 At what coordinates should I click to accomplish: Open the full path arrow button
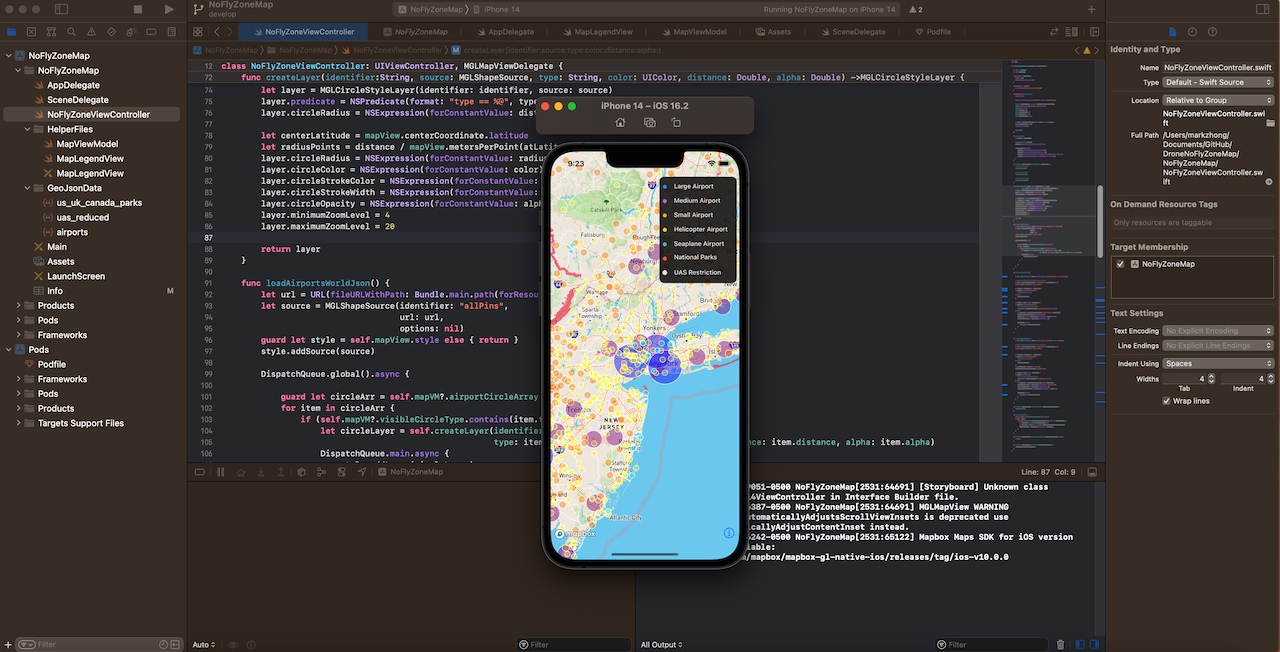click(x=1269, y=181)
